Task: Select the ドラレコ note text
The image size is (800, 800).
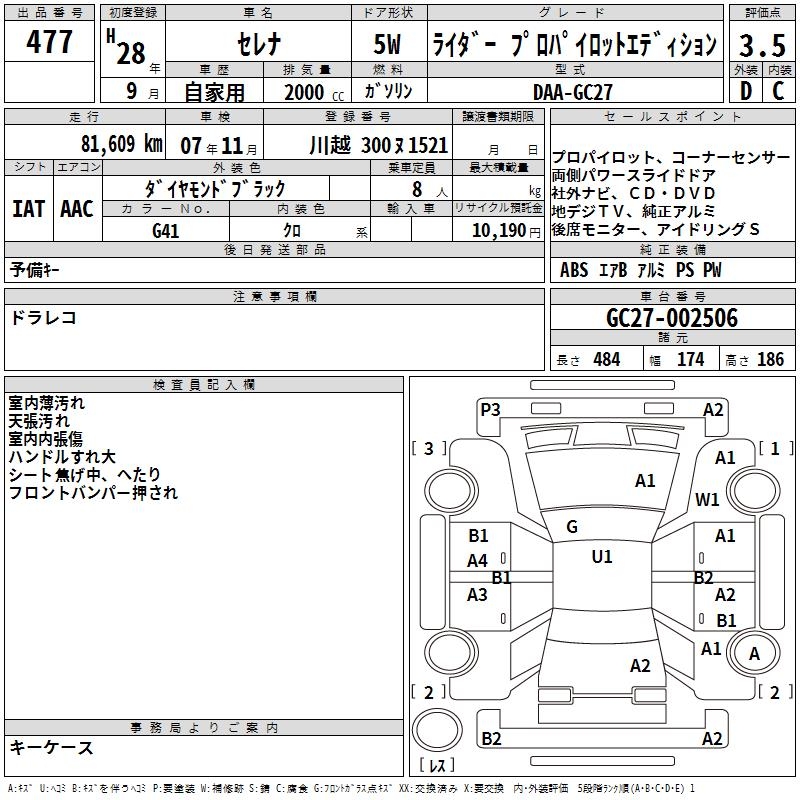Action: coord(43,318)
